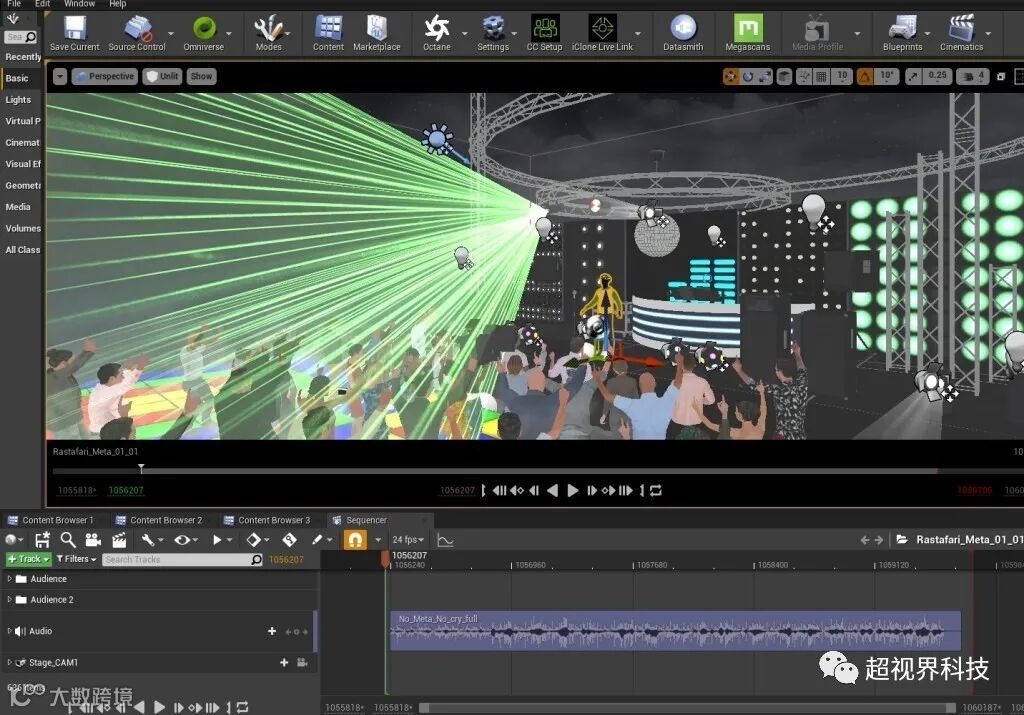
Task: Open the Datasmith importer
Action: tap(683, 33)
